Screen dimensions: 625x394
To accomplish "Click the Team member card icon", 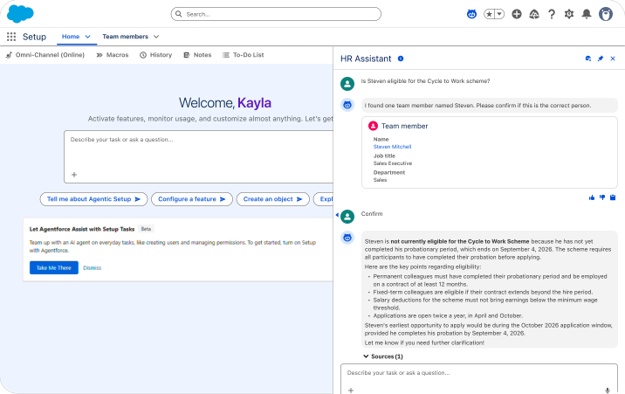I will [373, 126].
